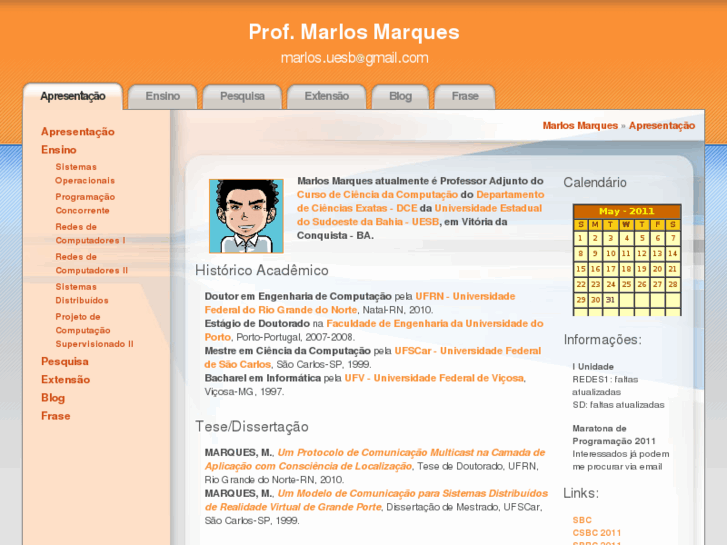Click the Marlos Marques breadcrumb link
Viewport: 727px width, 545px height.
pyautogui.click(x=580, y=126)
